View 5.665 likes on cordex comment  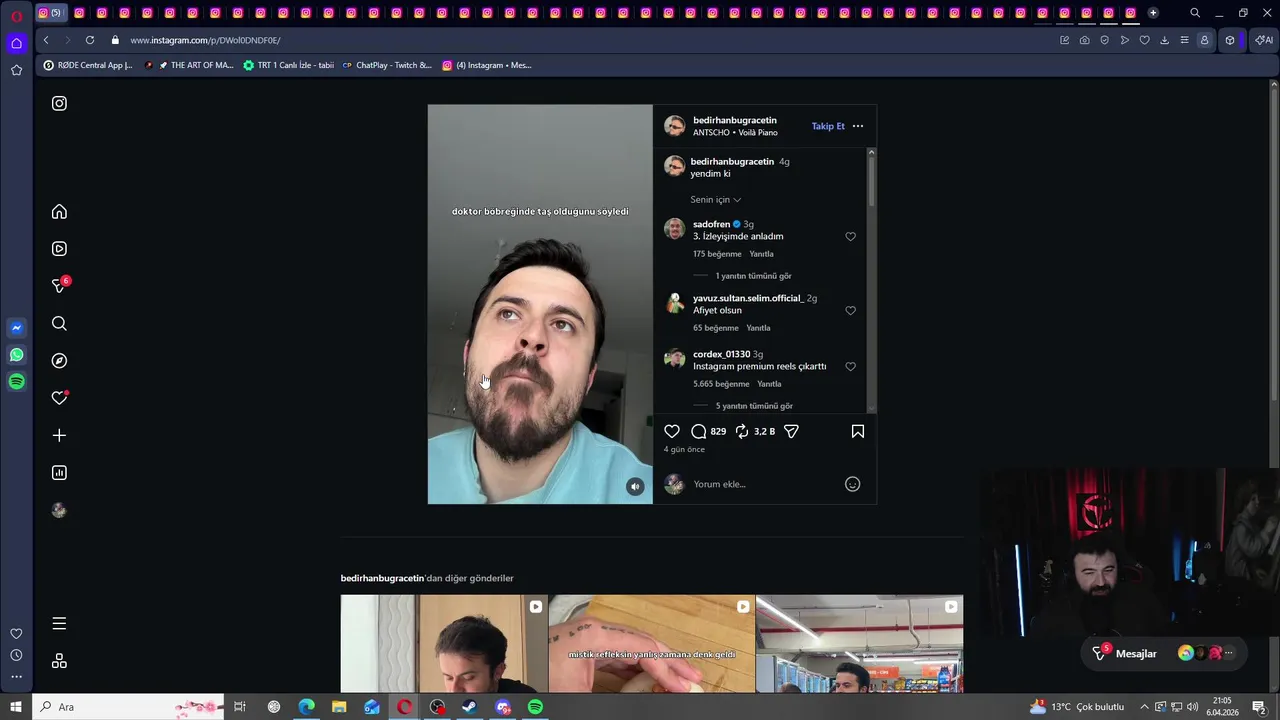click(721, 384)
